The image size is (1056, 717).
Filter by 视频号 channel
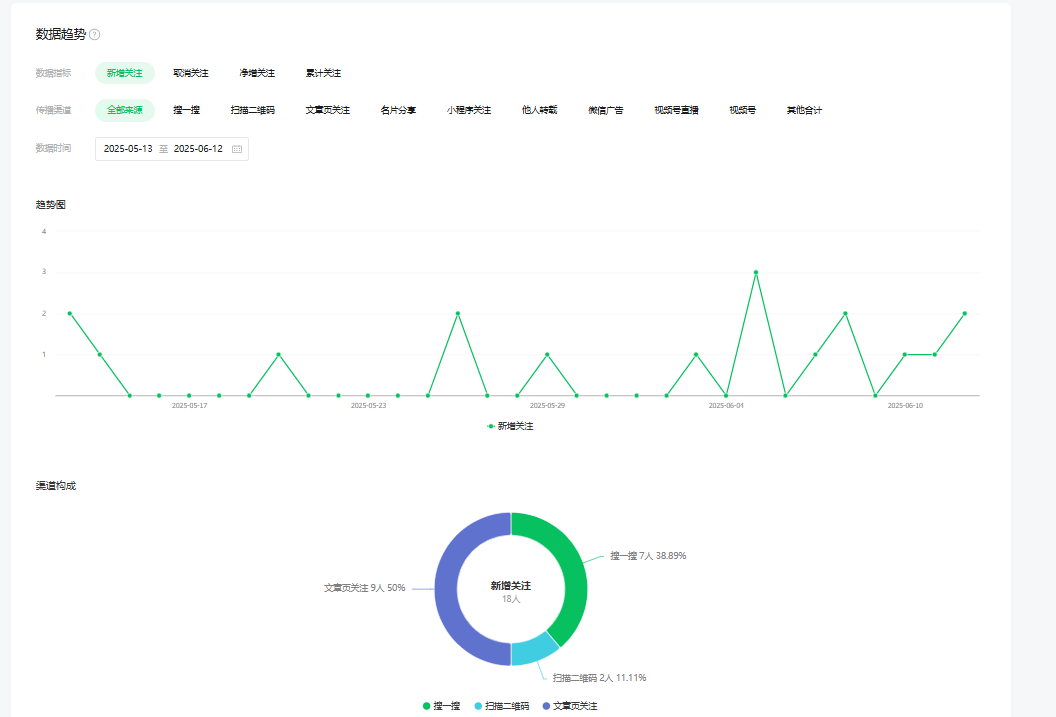pyautogui.click(x=742, y=110)
